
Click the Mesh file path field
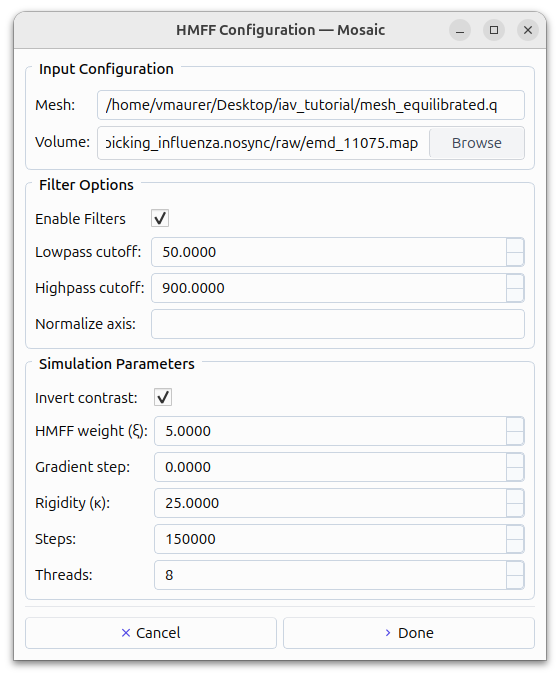click(310, 105)
